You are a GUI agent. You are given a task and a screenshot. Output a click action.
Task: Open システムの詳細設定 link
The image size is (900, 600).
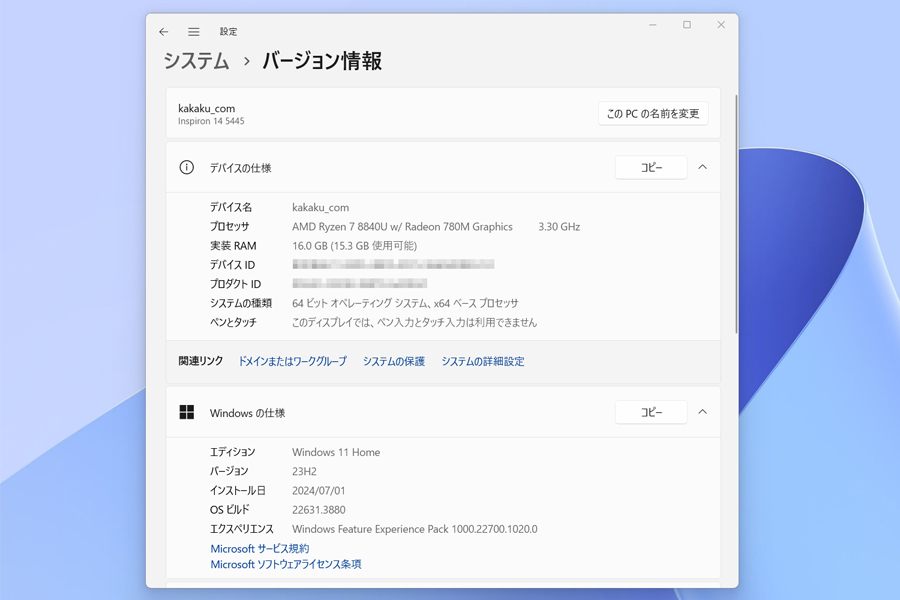[483, 361]
